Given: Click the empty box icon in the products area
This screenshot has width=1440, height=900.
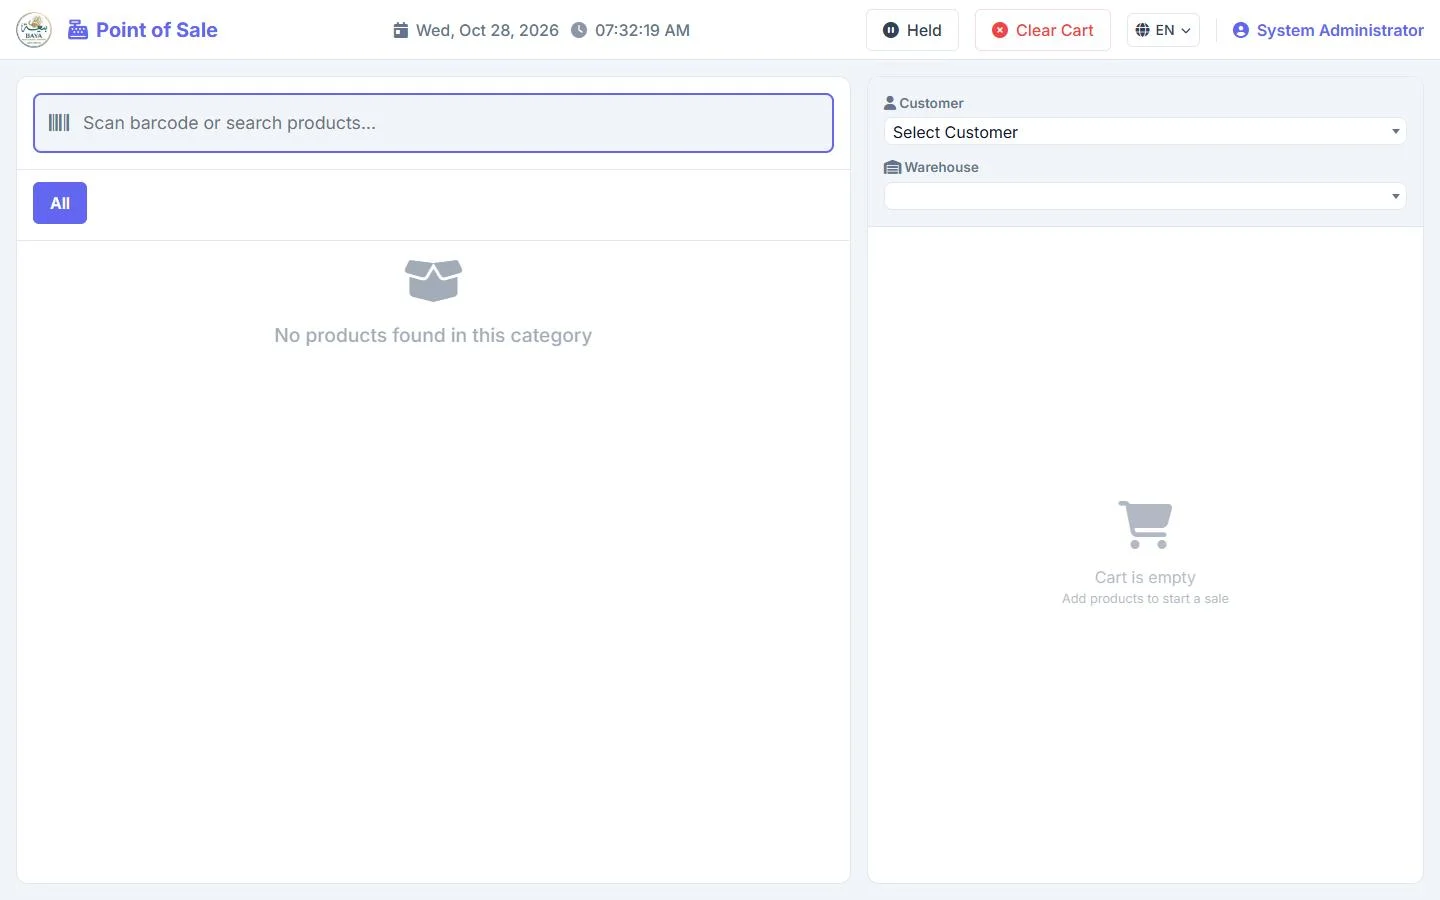Looking at the screenshot, I should pos(433,280).
